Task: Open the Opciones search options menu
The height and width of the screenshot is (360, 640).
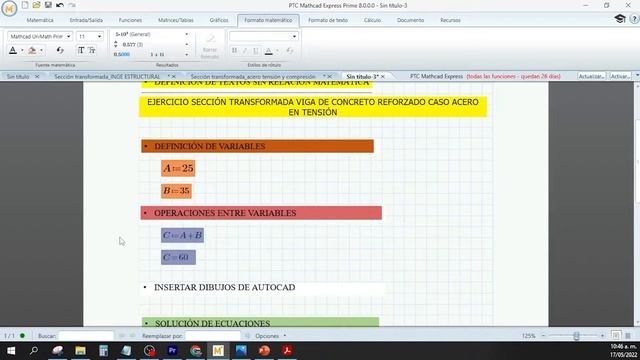Action: tap(270, 336)
